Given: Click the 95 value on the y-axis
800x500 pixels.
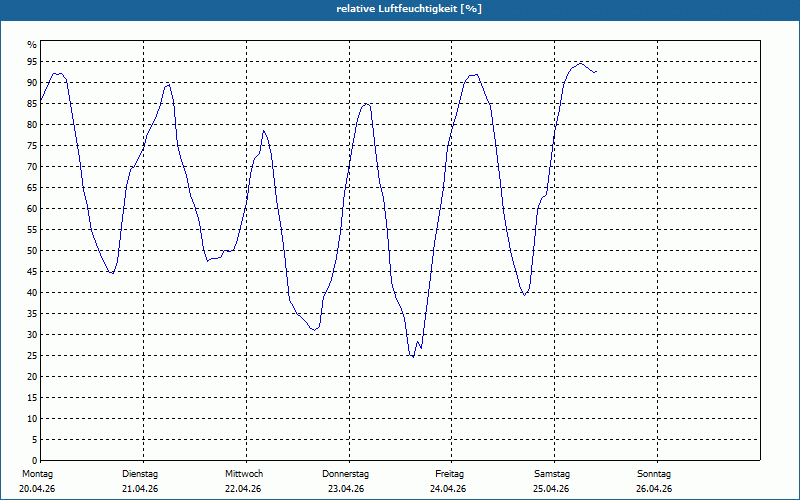Looking at the screenshot, I should tap(32, 62).
